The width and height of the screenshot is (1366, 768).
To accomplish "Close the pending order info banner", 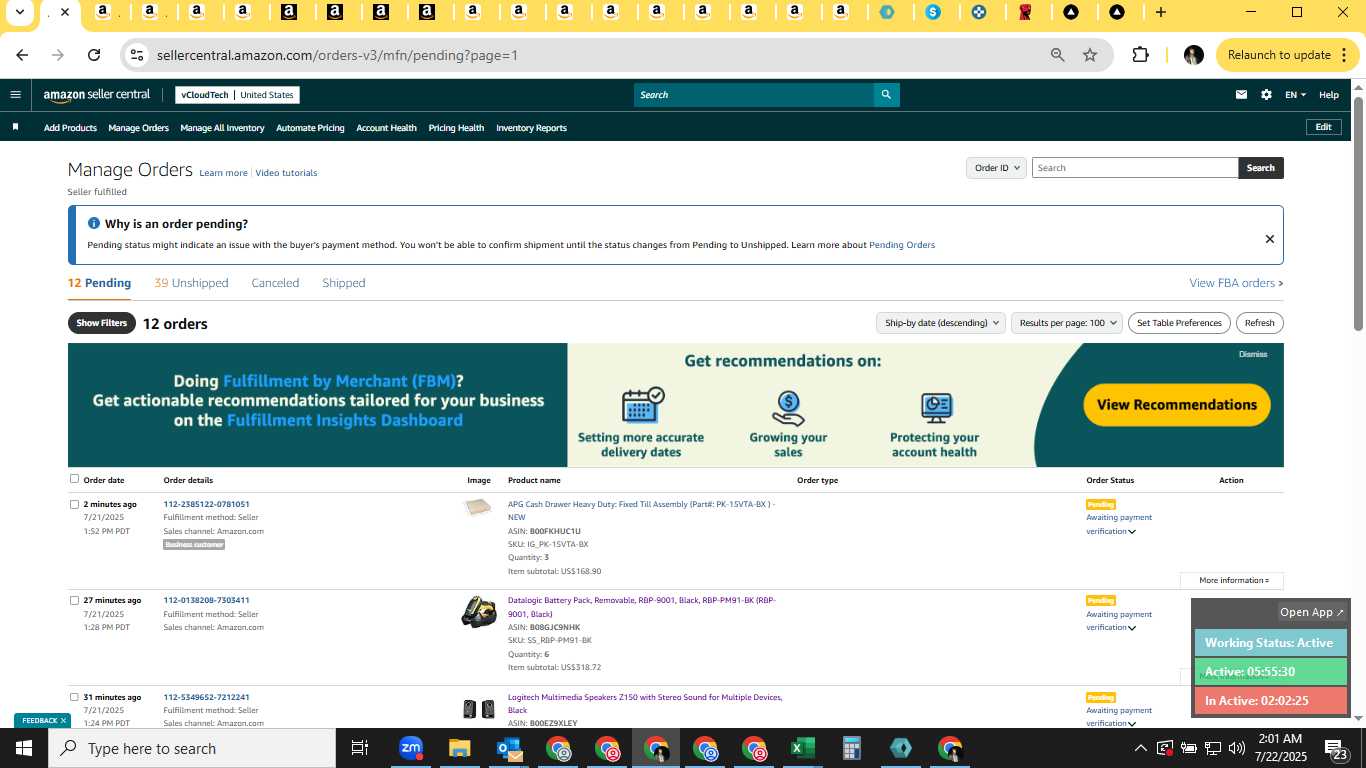I will click(x=1269, y=239).
